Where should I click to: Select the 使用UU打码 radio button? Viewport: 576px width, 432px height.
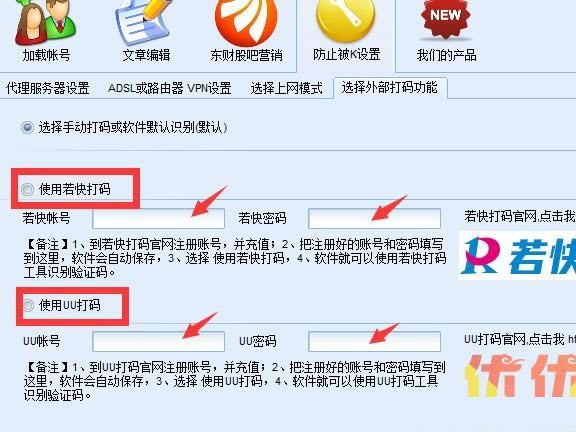click(28, 305)
